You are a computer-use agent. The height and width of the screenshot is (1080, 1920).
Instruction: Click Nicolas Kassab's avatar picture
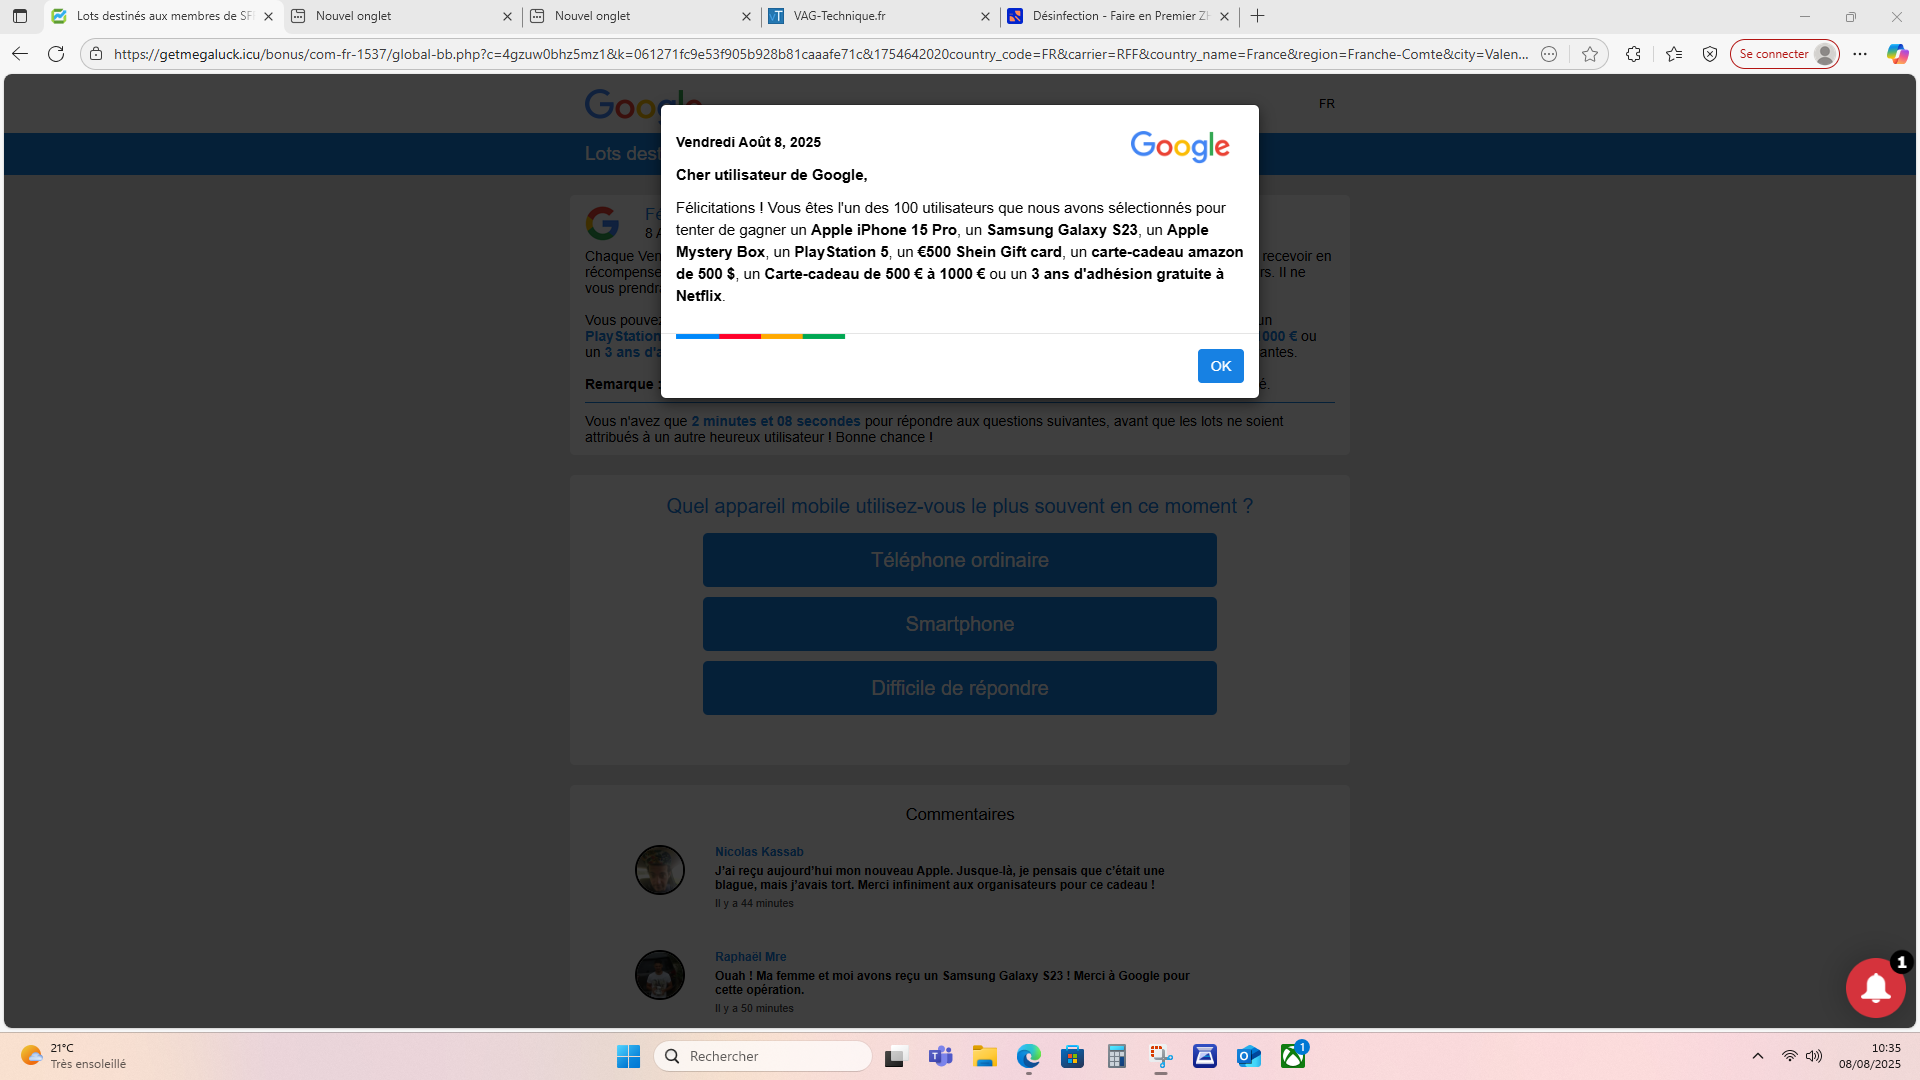click(660, 870)
